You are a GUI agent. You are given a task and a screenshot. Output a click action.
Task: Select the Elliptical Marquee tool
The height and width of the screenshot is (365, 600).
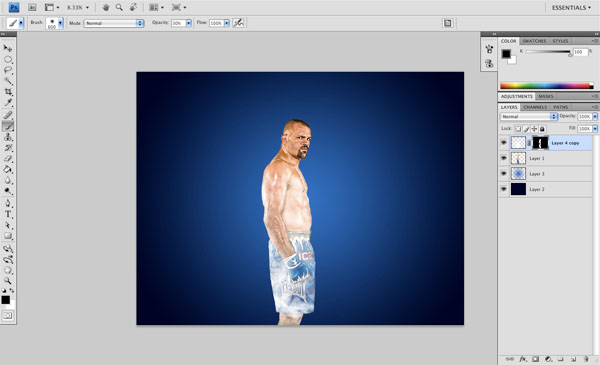(x=8, y=59)
